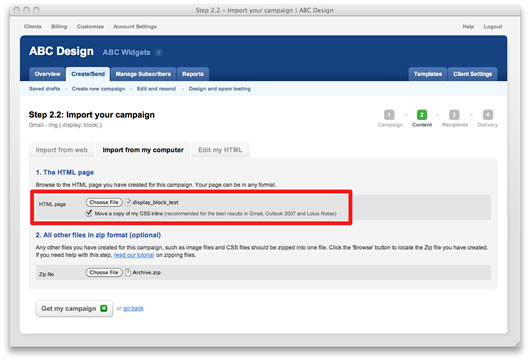Open the Edit my HTML tab
The width and height of the screenshot is (530, 361).
pyautogui.click(x=220, y=150)
